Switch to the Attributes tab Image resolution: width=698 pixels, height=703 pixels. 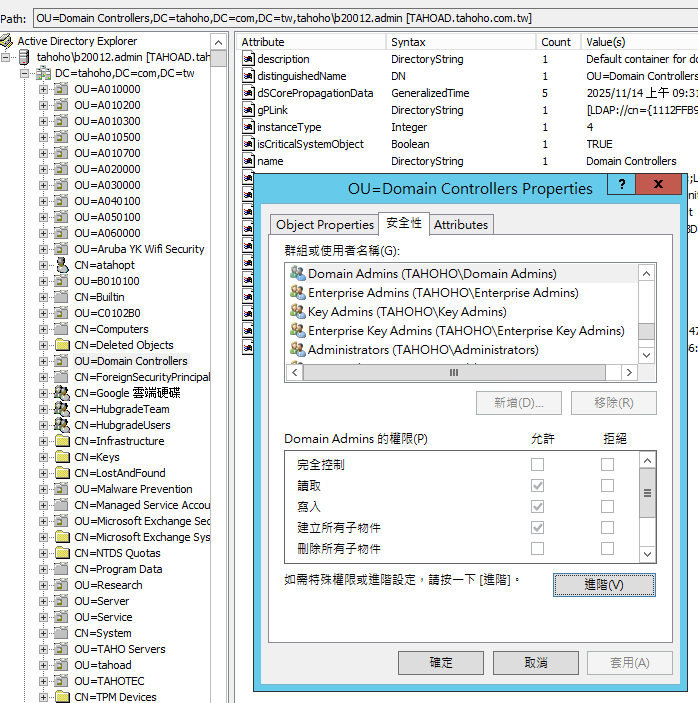[460, 225]
